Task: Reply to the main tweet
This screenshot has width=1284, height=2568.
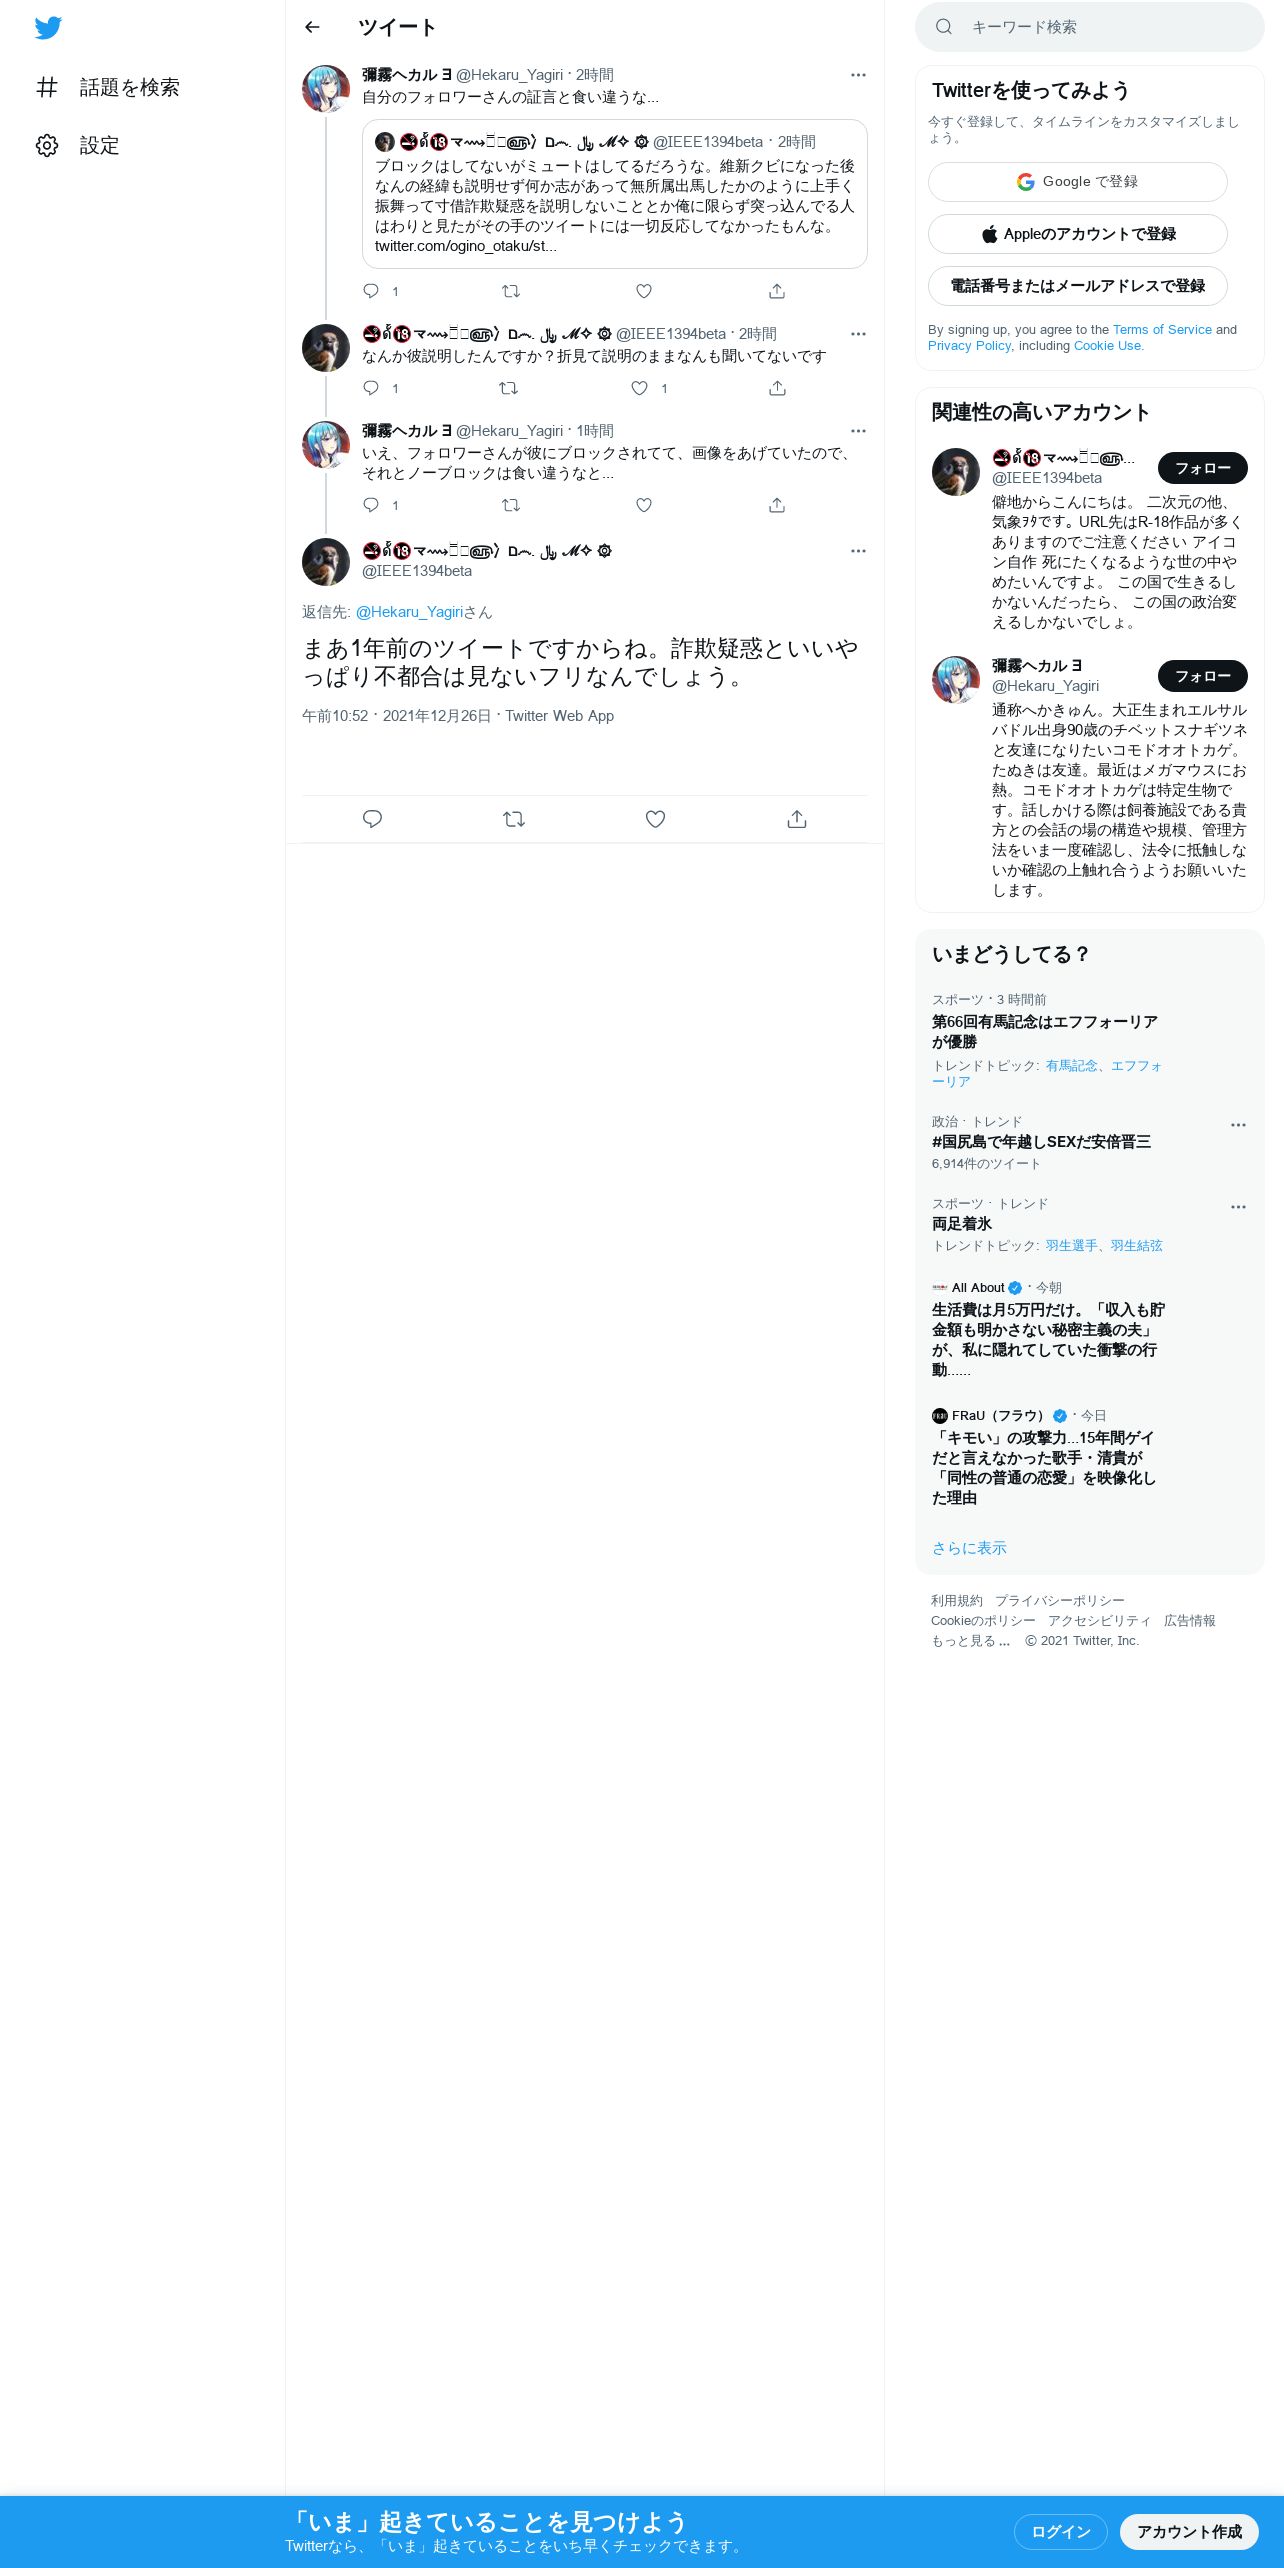Action: [x=372, y=819]
